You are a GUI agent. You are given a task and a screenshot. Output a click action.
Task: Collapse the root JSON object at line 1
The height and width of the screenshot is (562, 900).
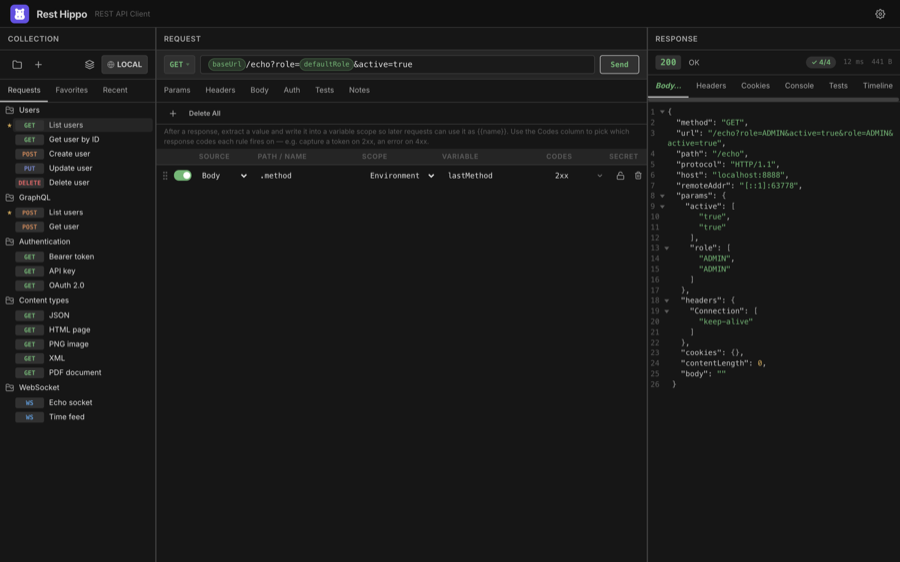tap(662, 112)
